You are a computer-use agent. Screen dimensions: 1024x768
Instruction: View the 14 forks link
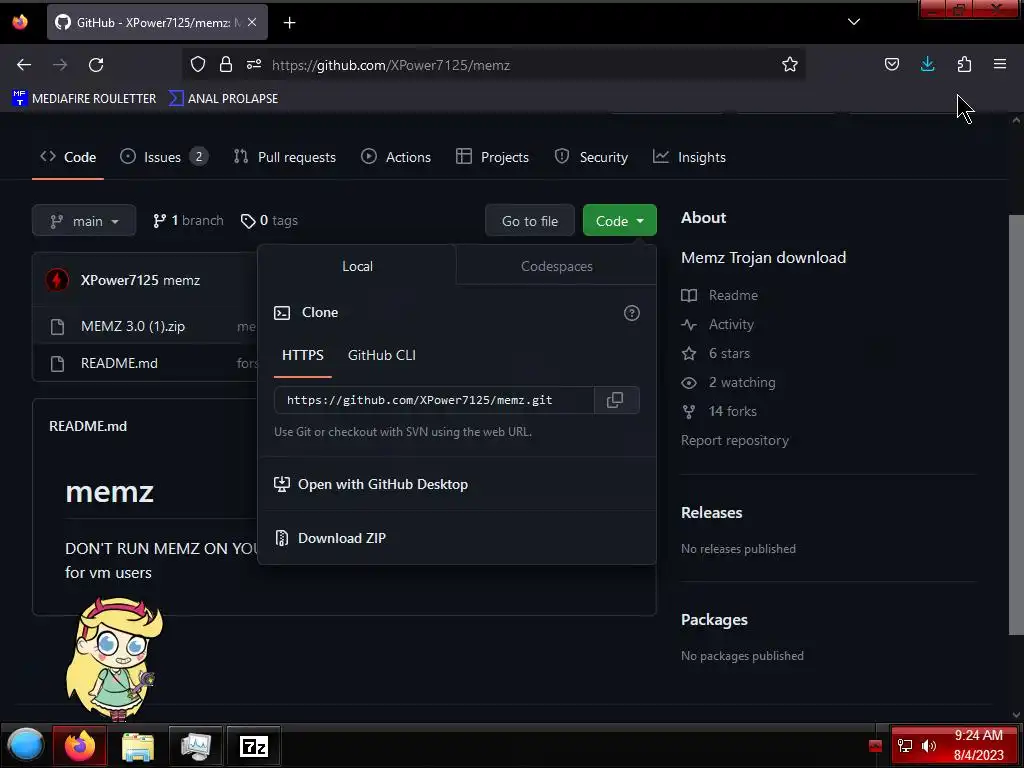(x=718, y=411)
